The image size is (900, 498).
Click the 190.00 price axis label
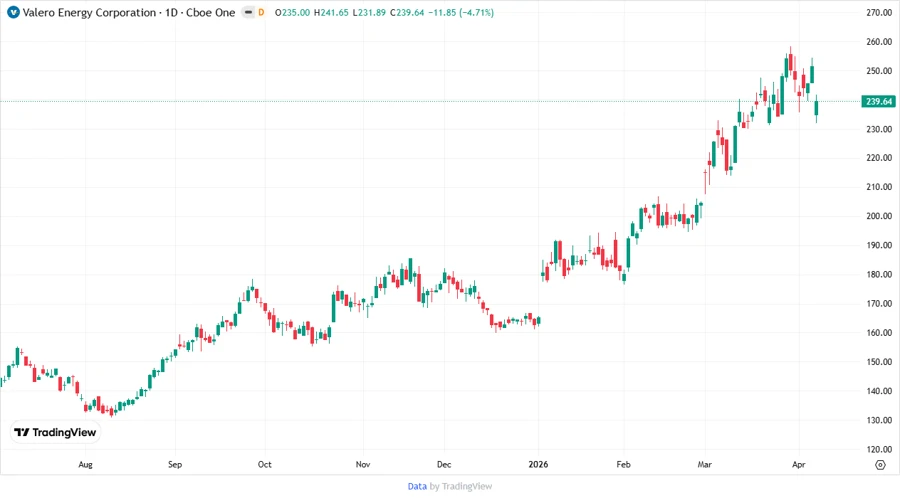coord(879,245)
